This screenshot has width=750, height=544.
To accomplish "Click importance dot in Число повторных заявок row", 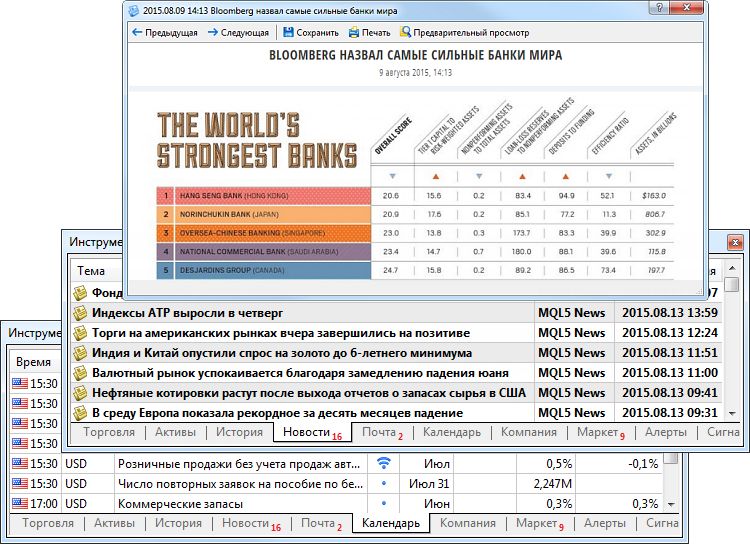I will [384, 483].
